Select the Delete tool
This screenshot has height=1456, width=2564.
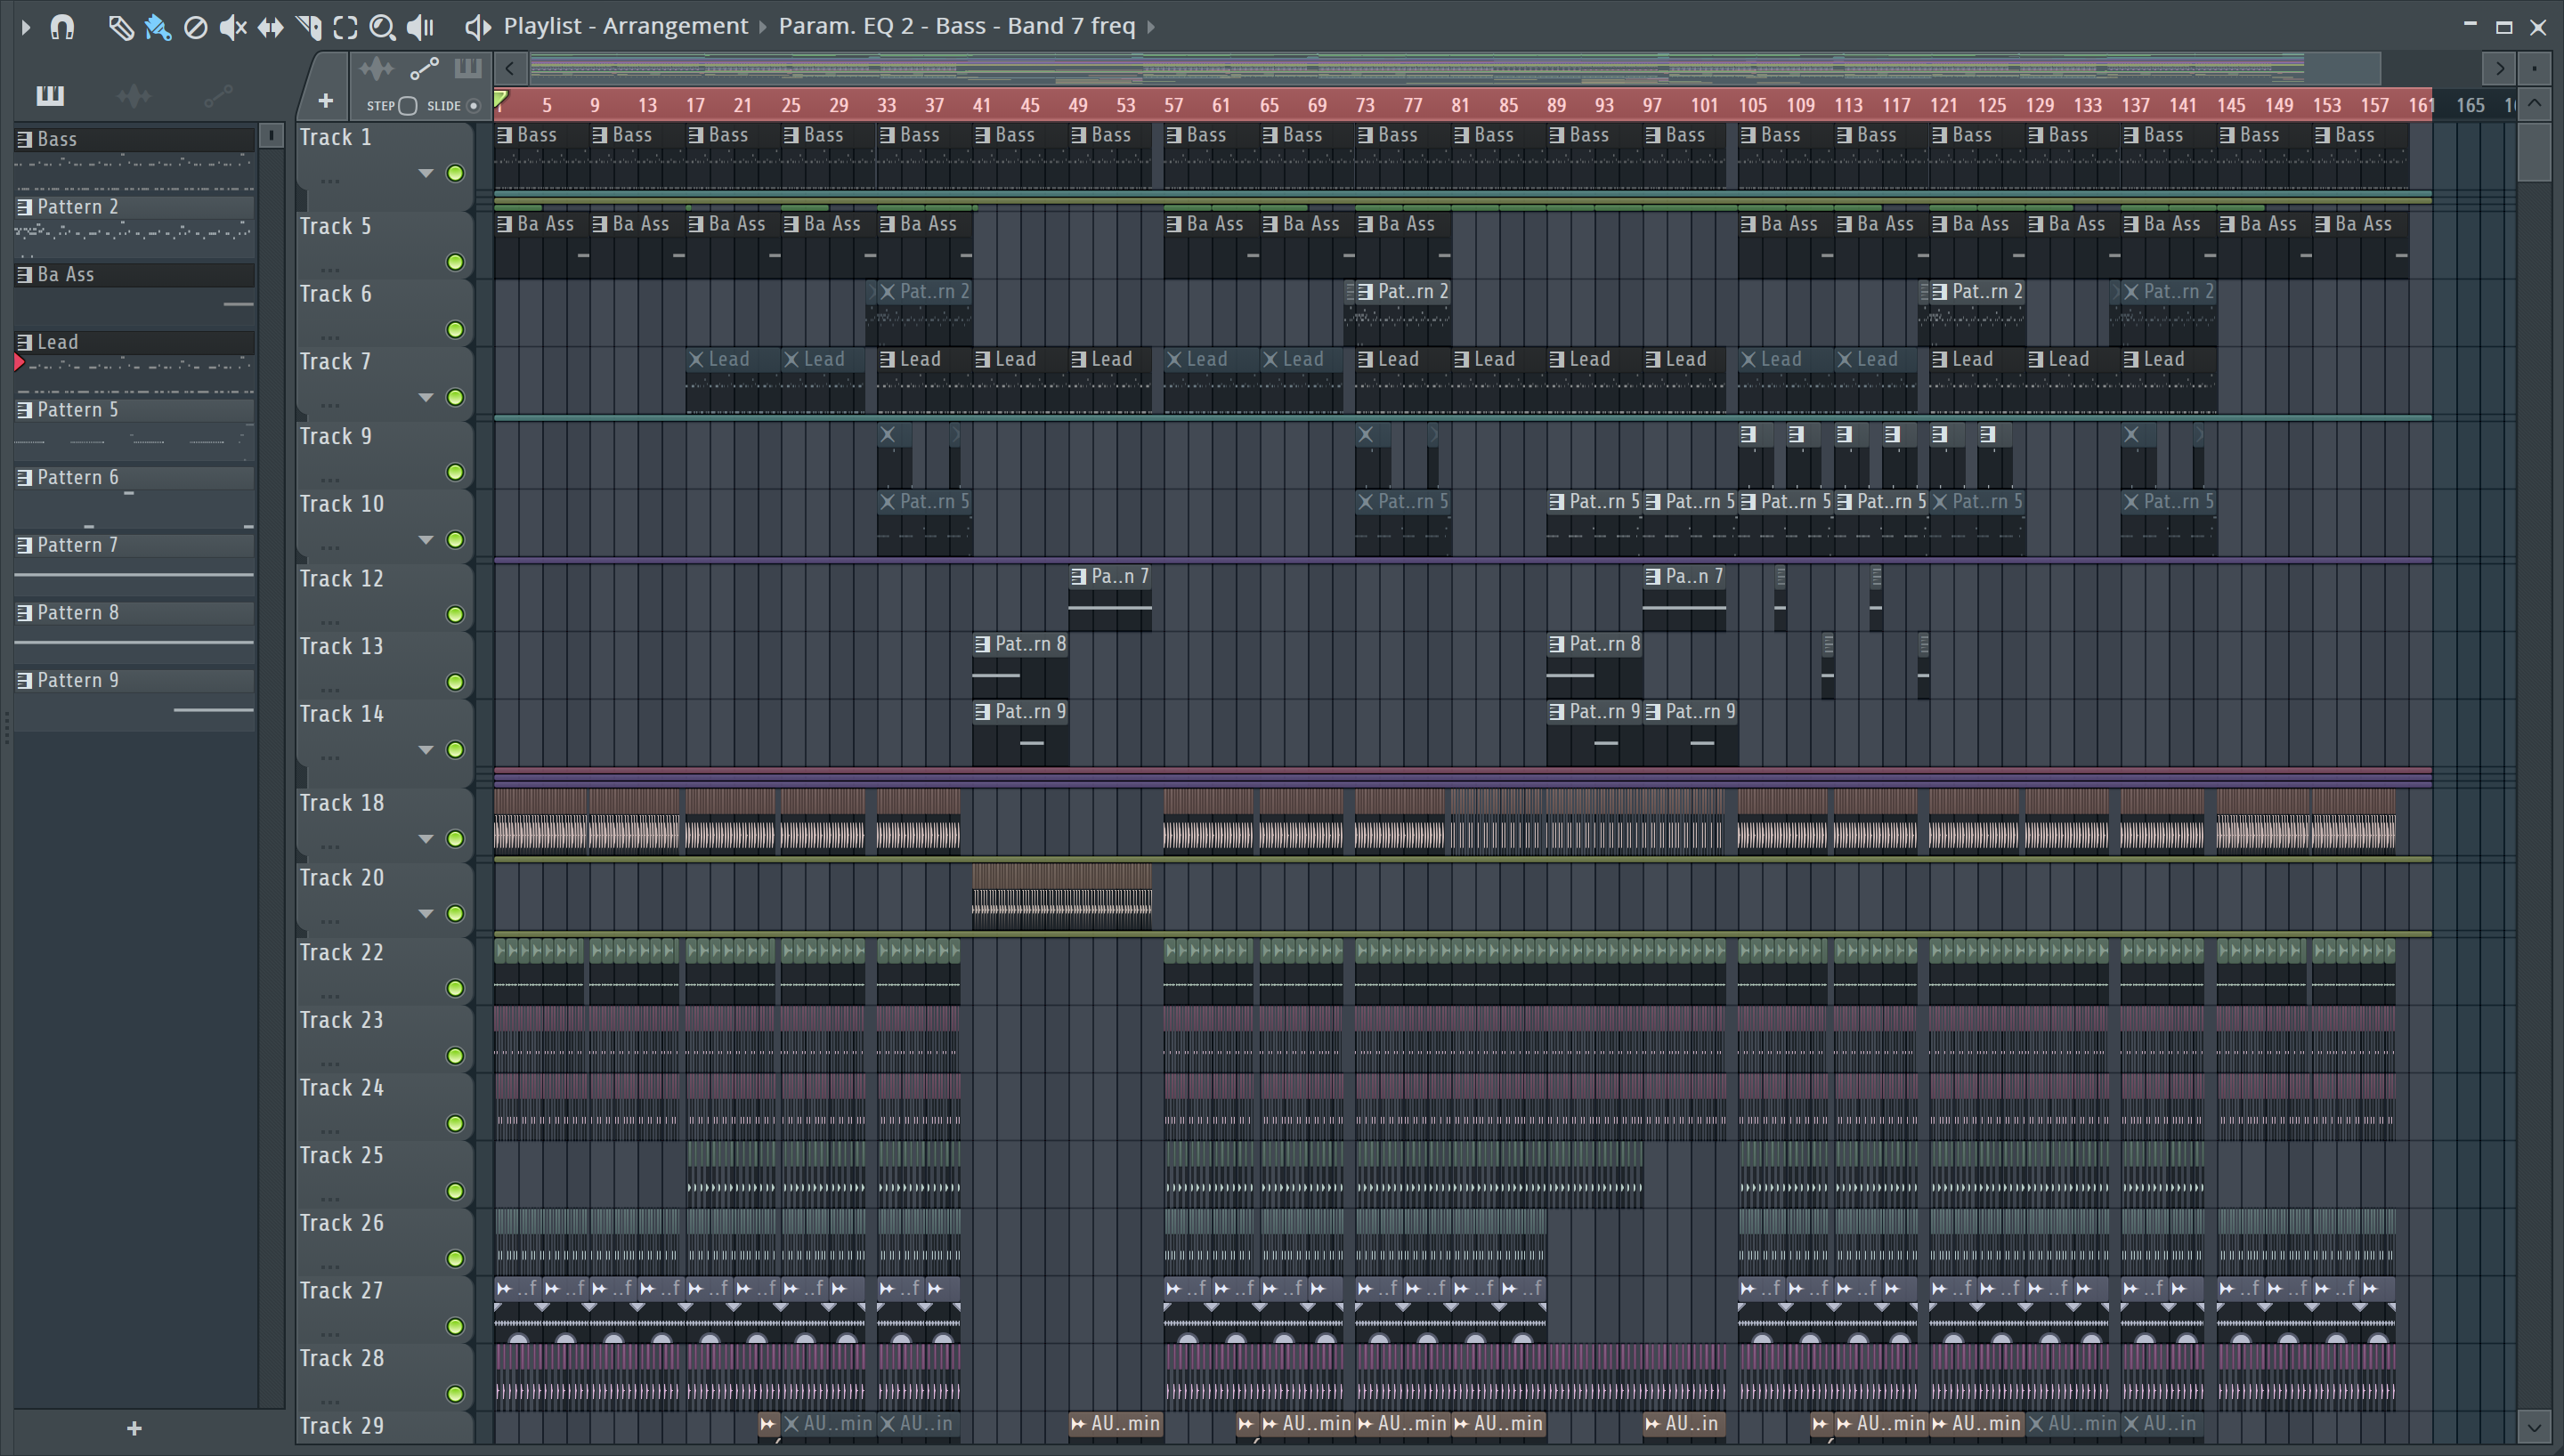tap(195, 27)
